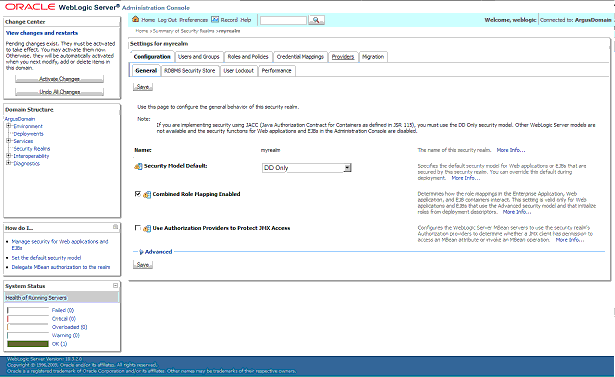Click the Warning (0) status link
The width and height of the screenshot is (615, 377).
tap(66, 335)
